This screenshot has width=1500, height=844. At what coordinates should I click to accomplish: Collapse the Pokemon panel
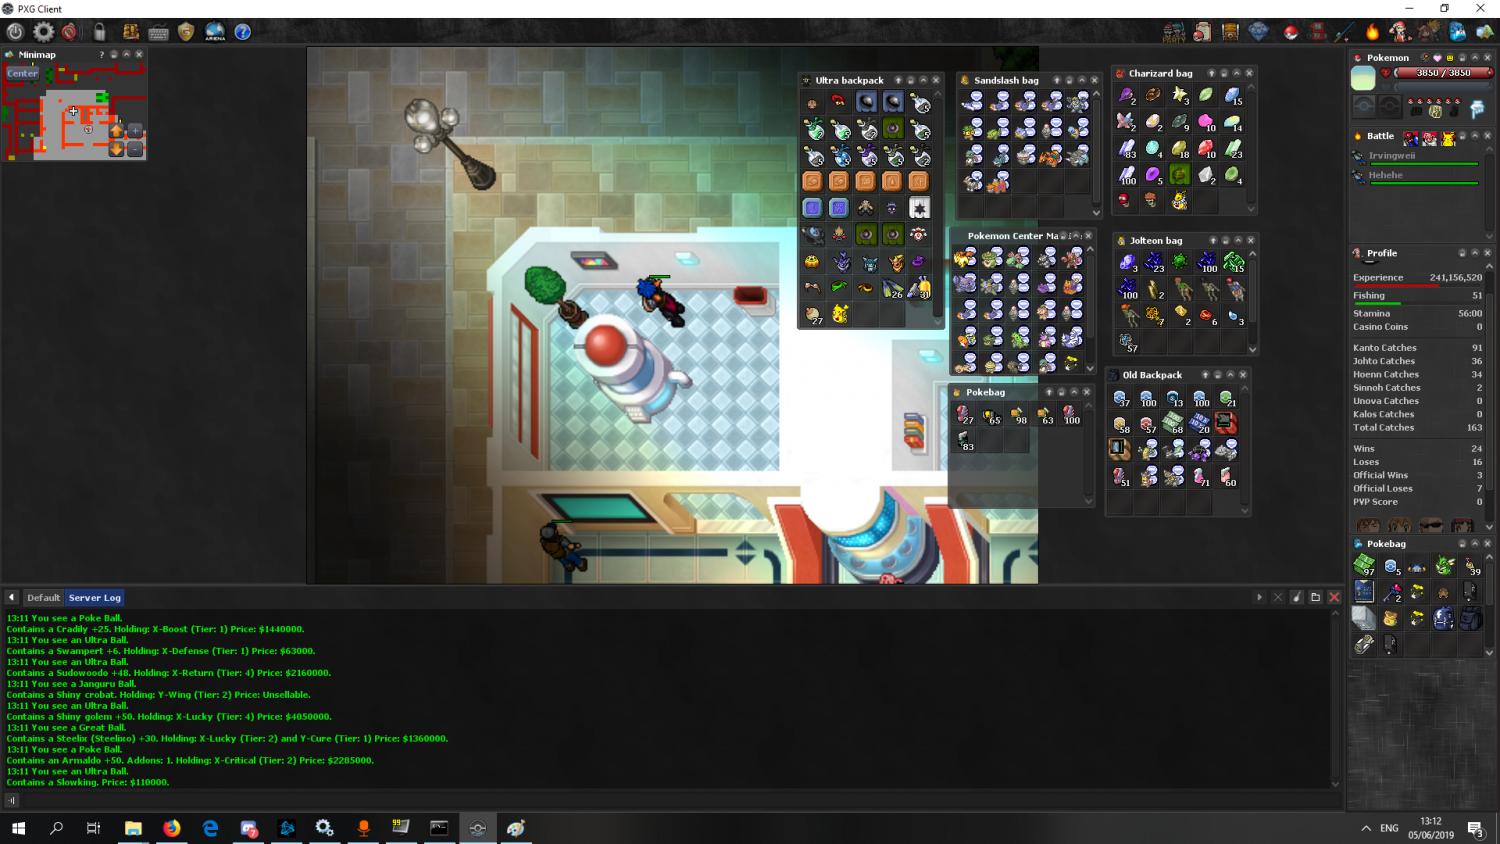1475,58
